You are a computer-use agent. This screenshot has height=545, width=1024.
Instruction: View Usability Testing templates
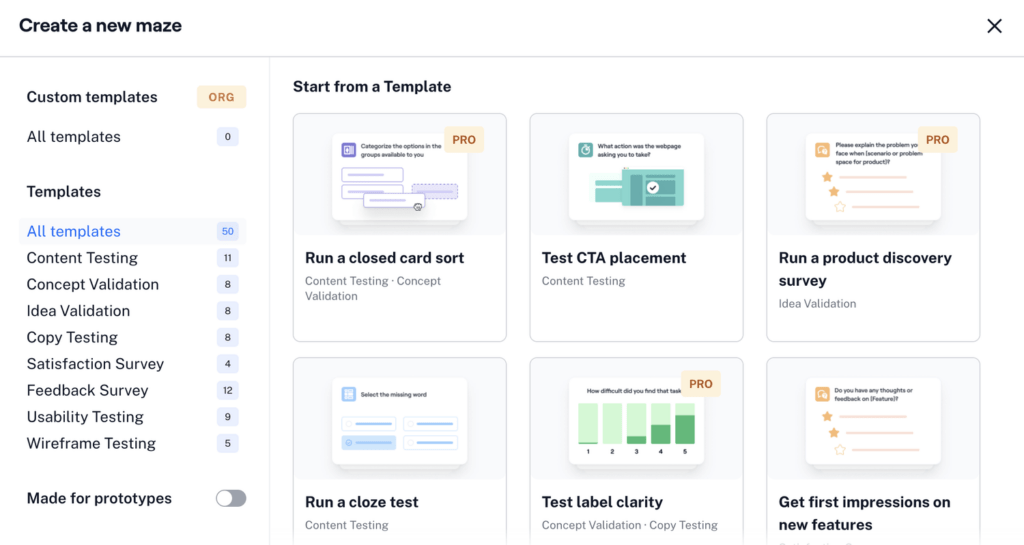click(85, 417)
